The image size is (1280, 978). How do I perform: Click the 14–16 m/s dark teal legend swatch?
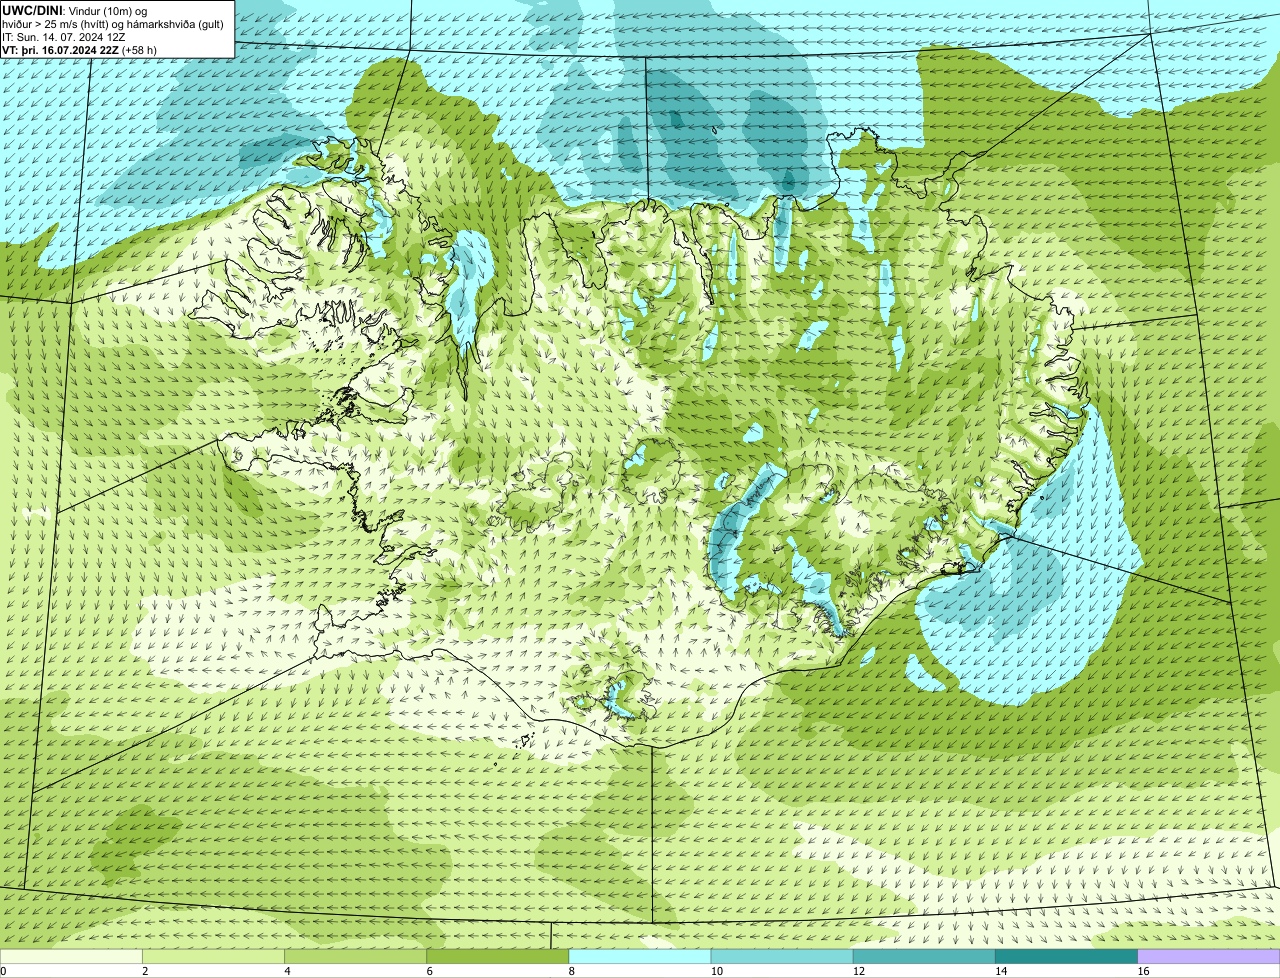point(1067,957)
